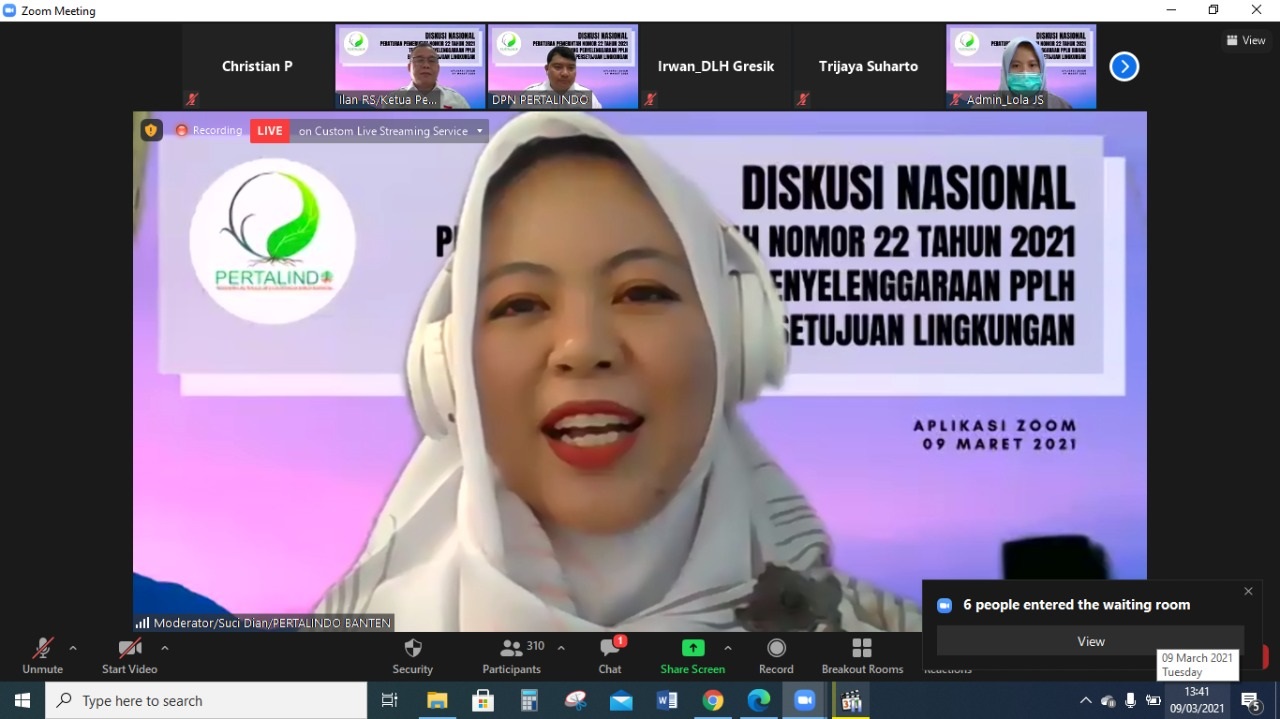Expand video options arrow beside Start Video
Screen dimensions: 1280x719
point(164,648)
